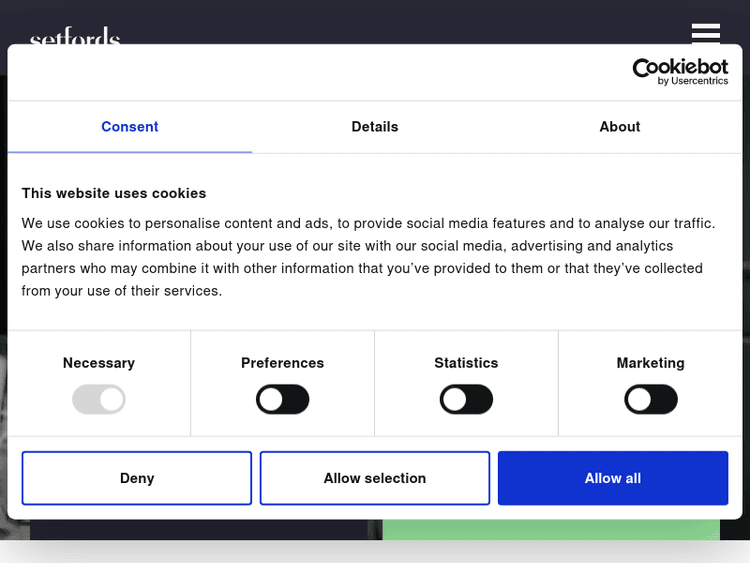The width and height of the screenshot is (750, 563).
Task: Click the Statistics category label
Action: click(x=466, y=363)
